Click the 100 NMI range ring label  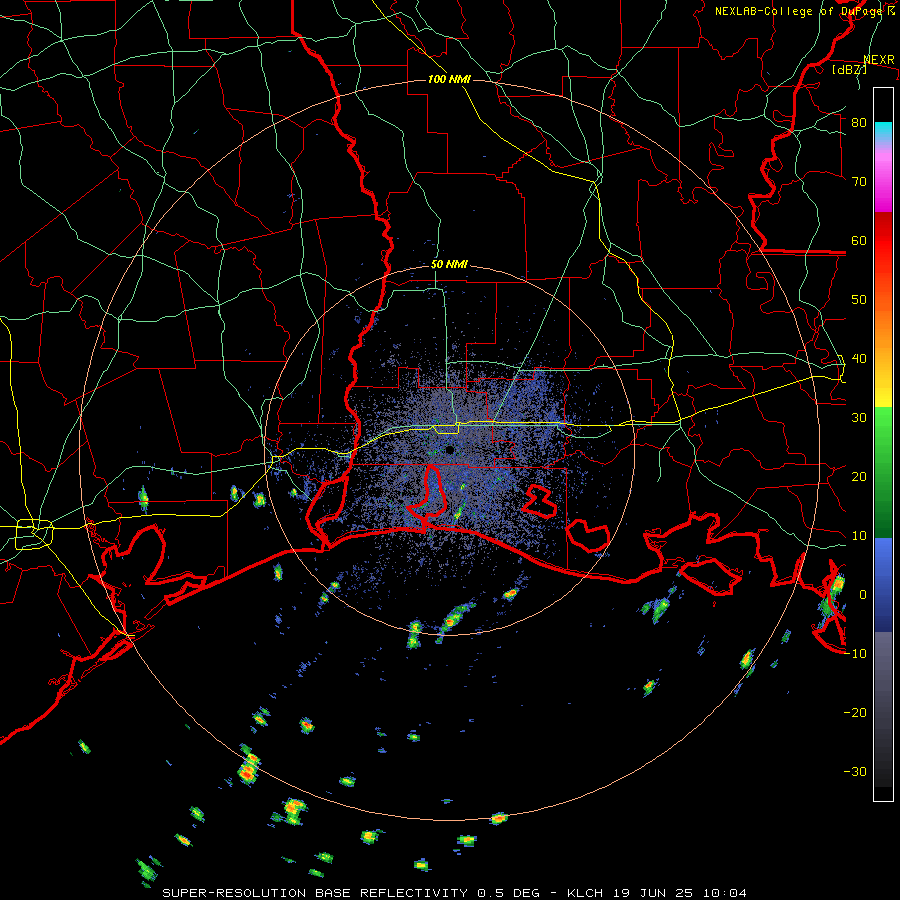click(449, 79)
